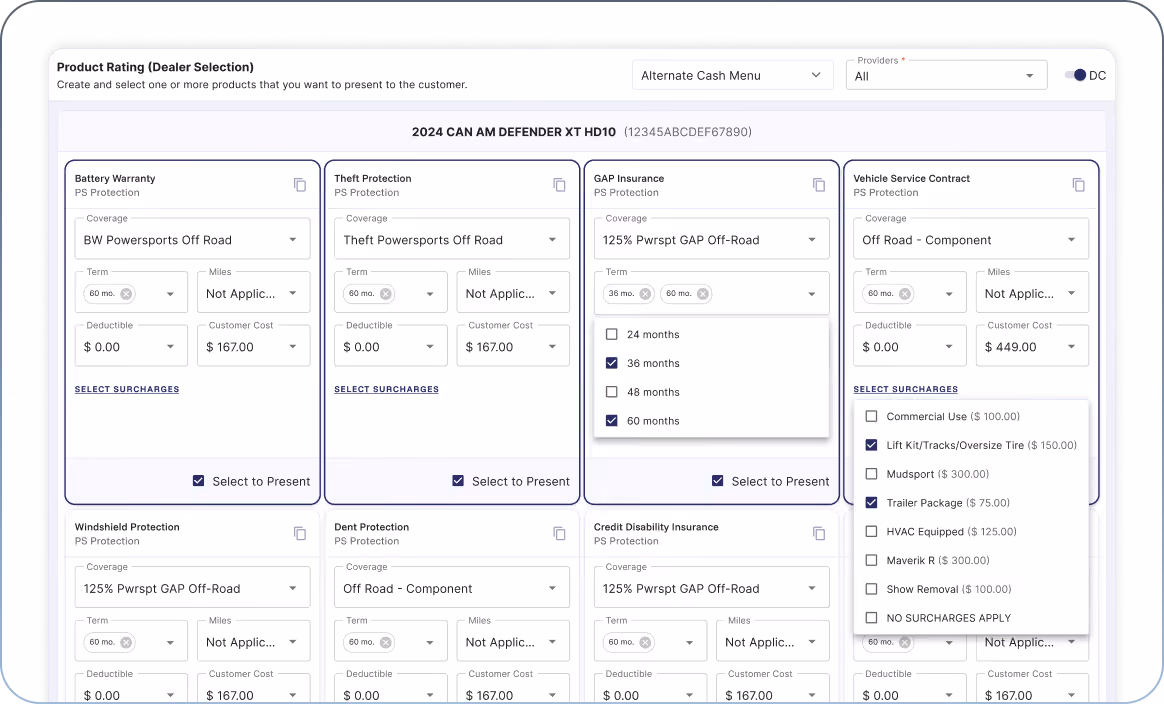Duplicate the Dent Protection card
Viewport: 1164px width, 704px height.
tap(560, 533)
